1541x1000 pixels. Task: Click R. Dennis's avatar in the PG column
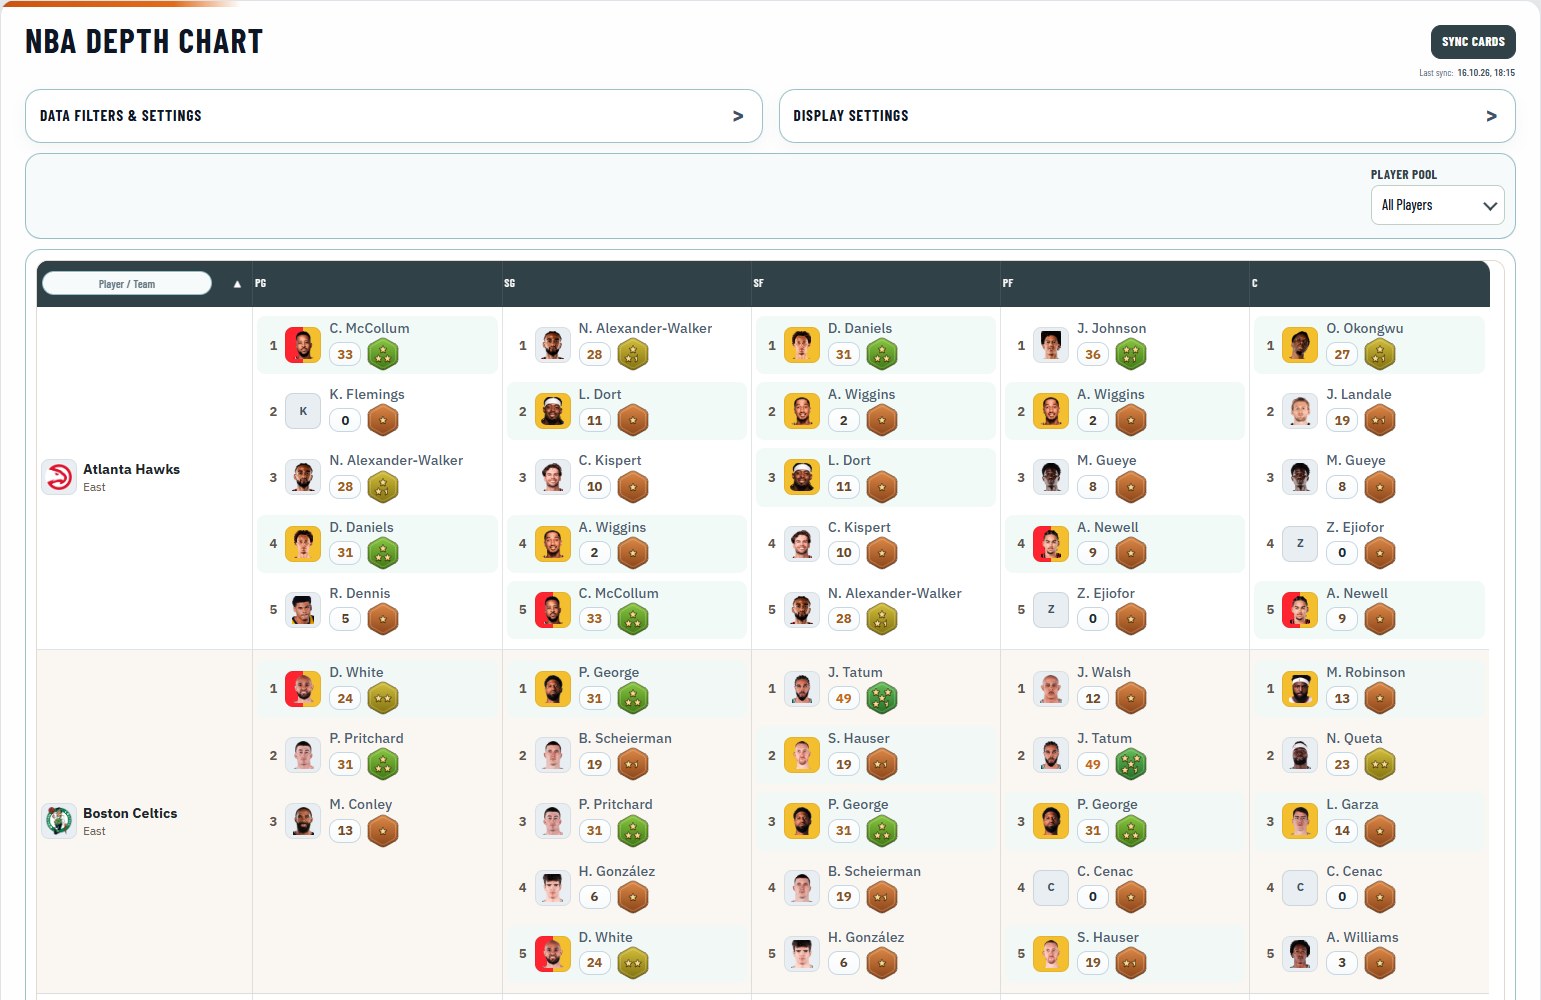(303, 610)
